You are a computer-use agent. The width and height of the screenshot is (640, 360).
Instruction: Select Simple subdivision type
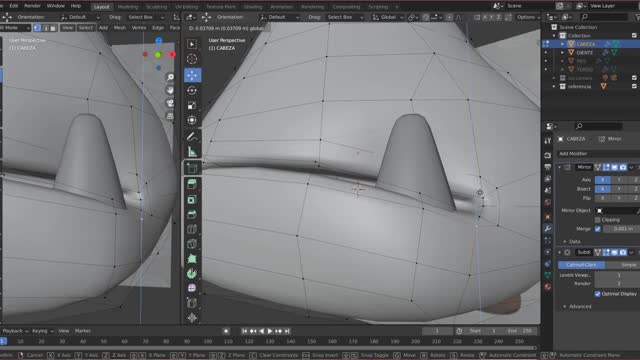point(623,265)
